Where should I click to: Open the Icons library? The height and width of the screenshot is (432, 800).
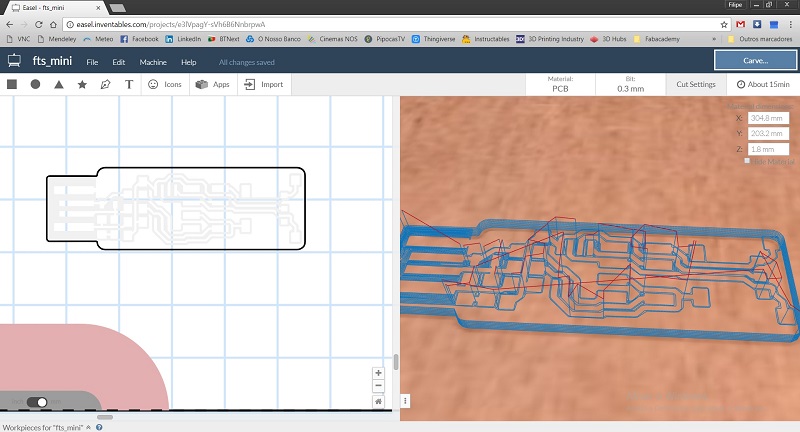[165, 84]
